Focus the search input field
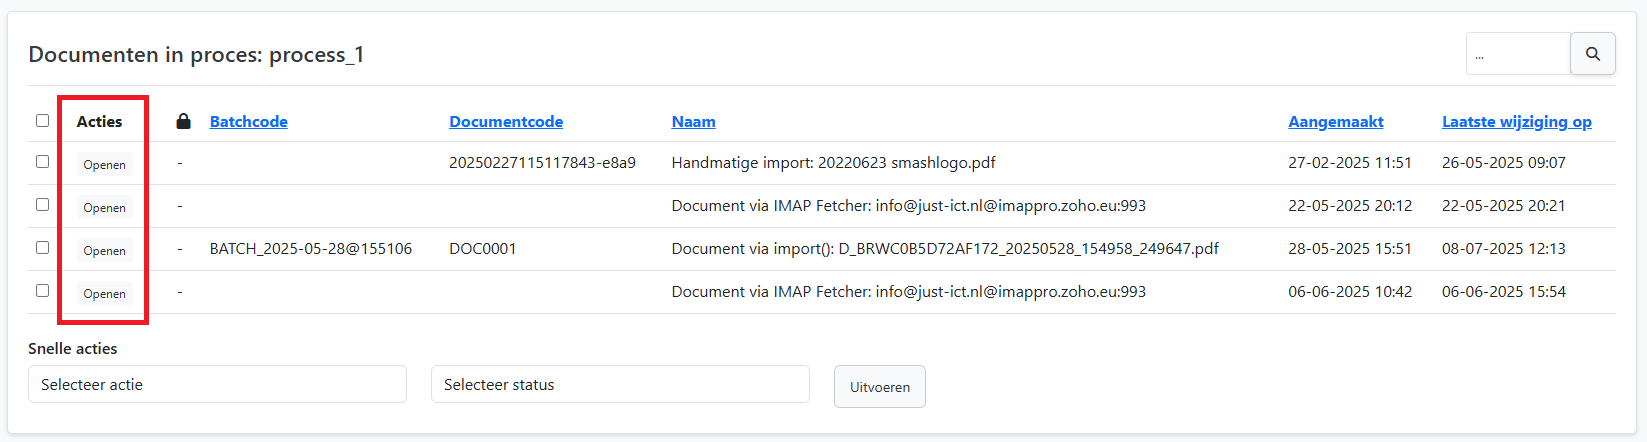The height and width of the screenshot is (442, 1647). [1518, 54]
